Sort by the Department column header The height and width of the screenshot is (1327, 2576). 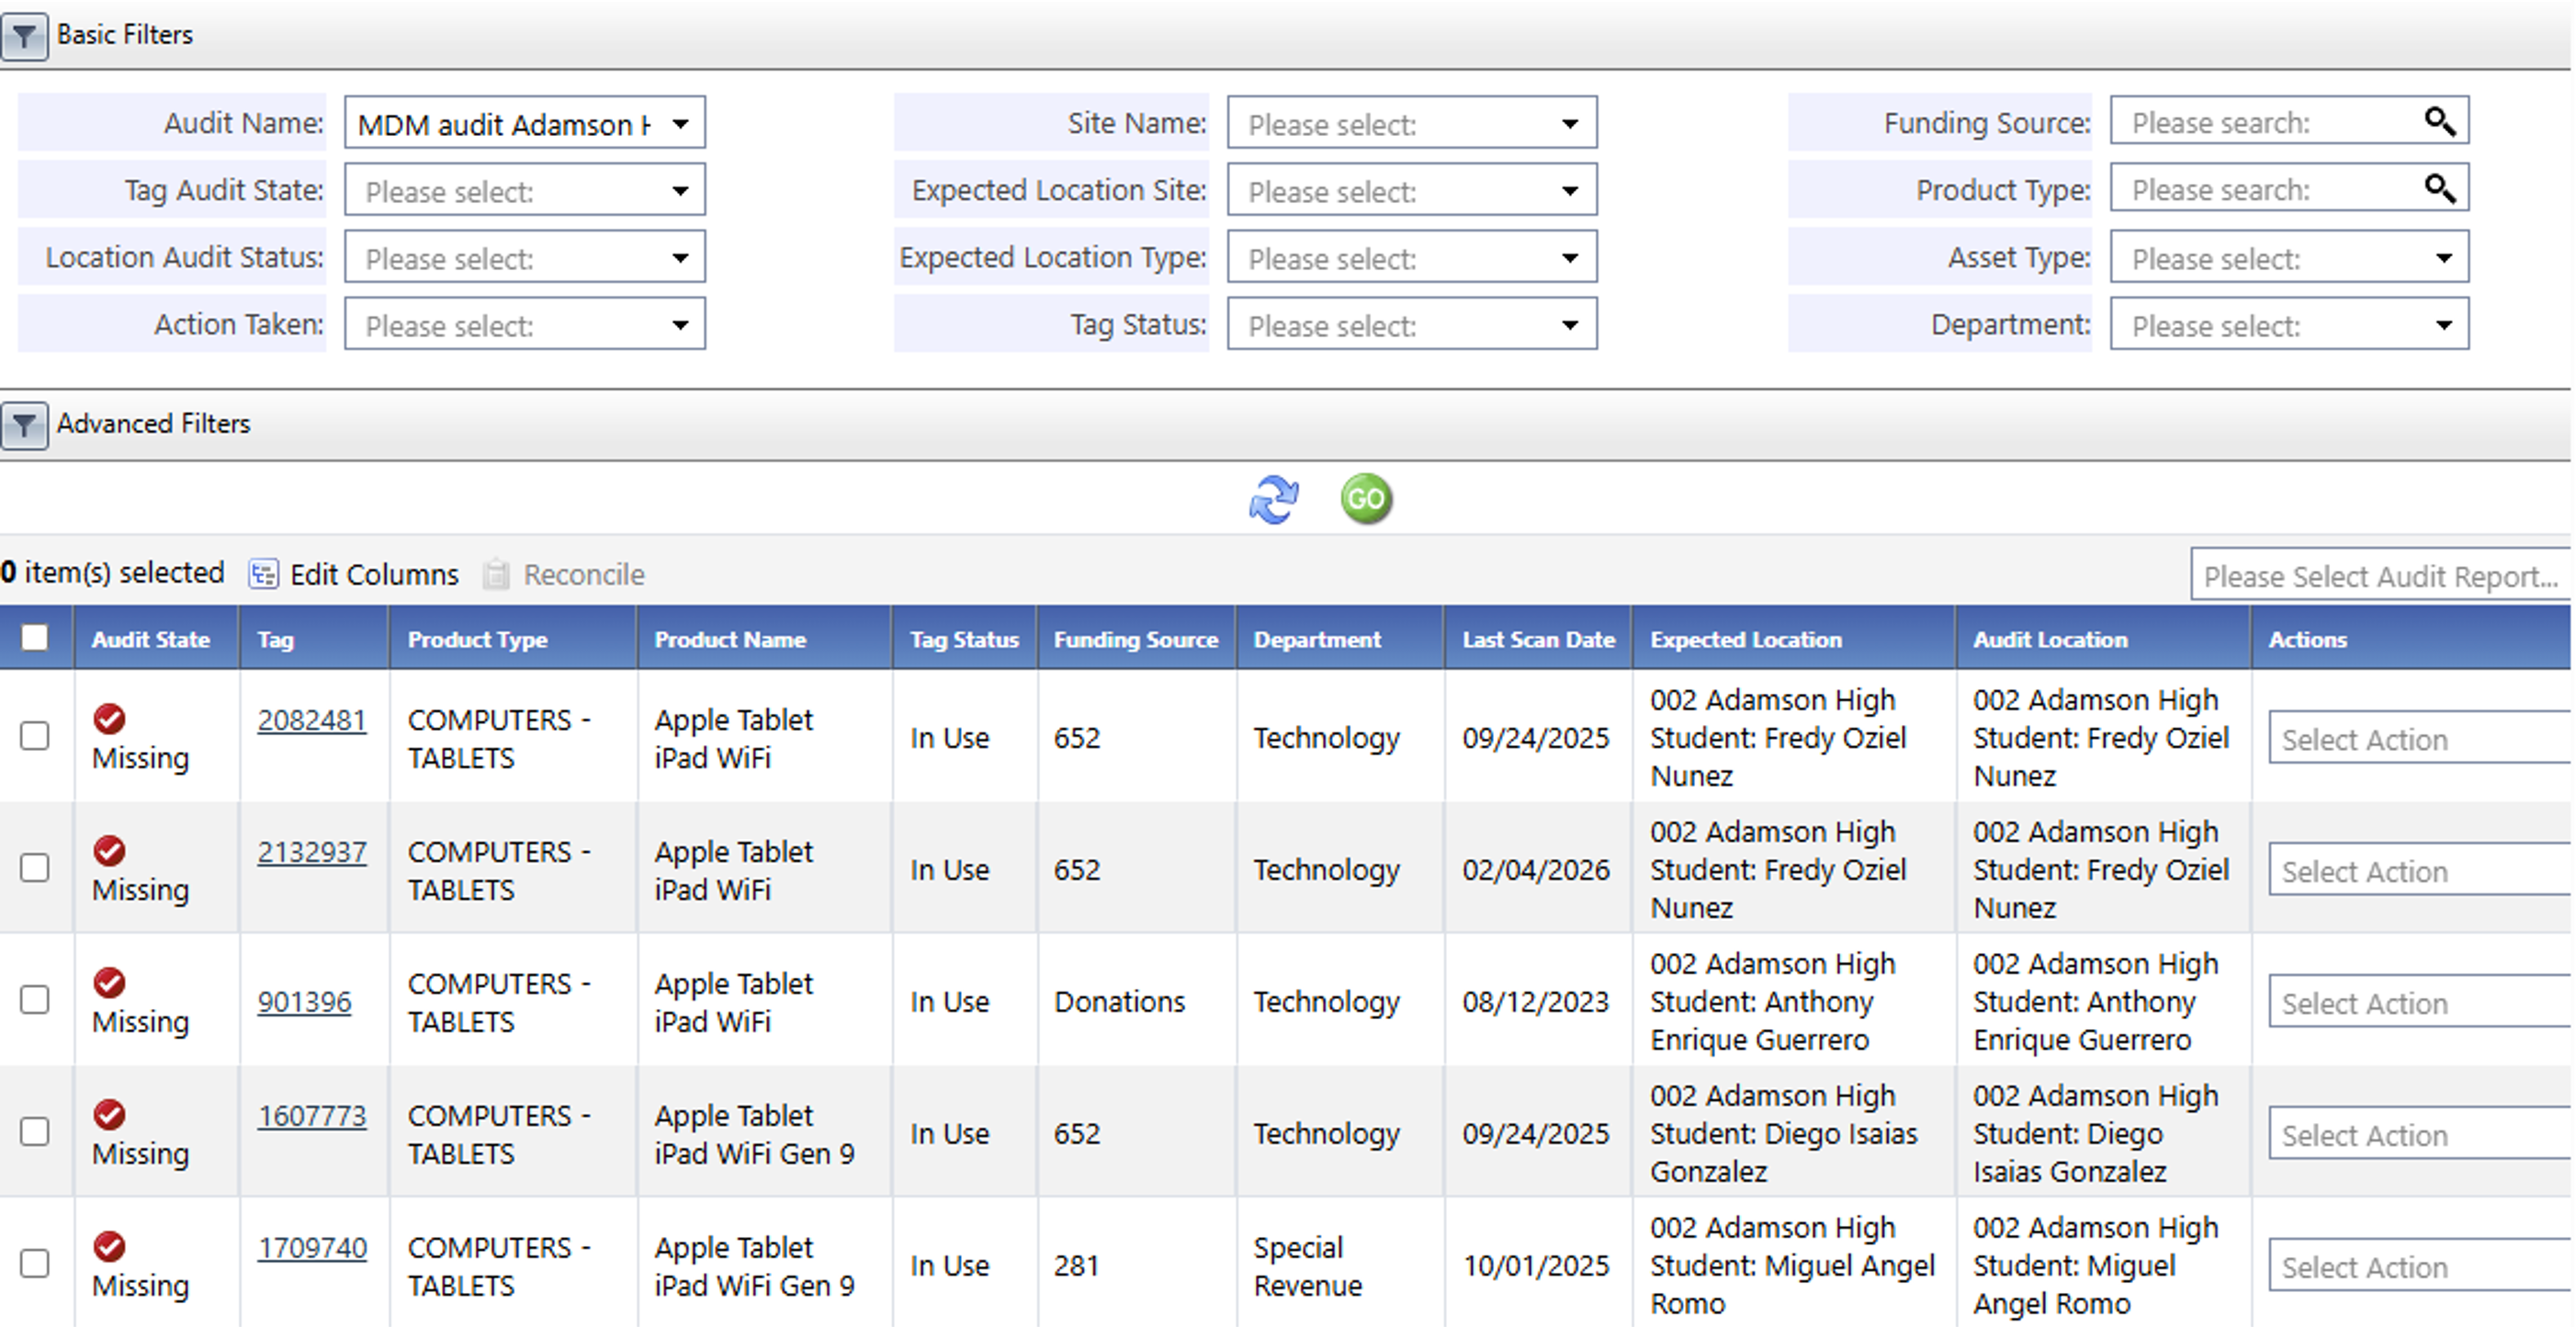(1317, 639)
